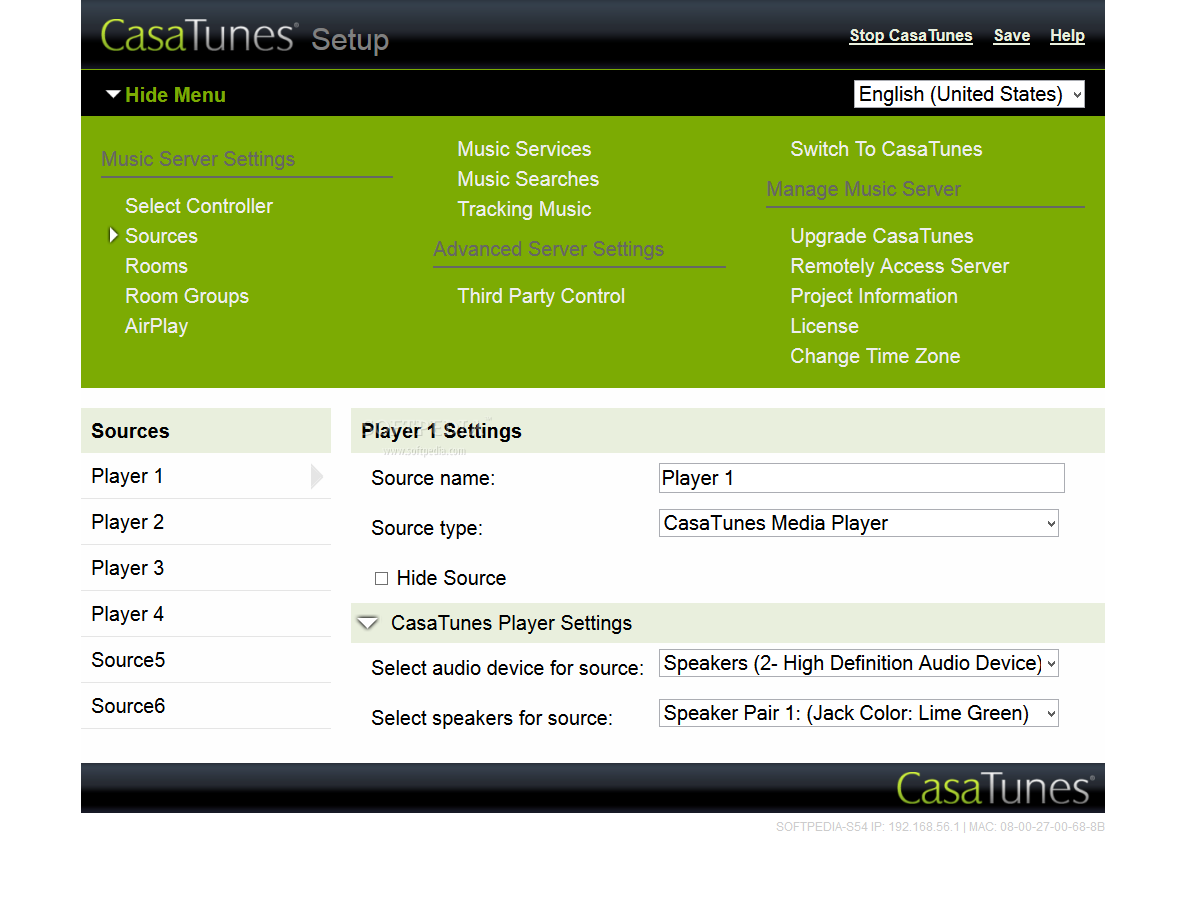Open the language dropdown English (United States)

coord(969,94)
